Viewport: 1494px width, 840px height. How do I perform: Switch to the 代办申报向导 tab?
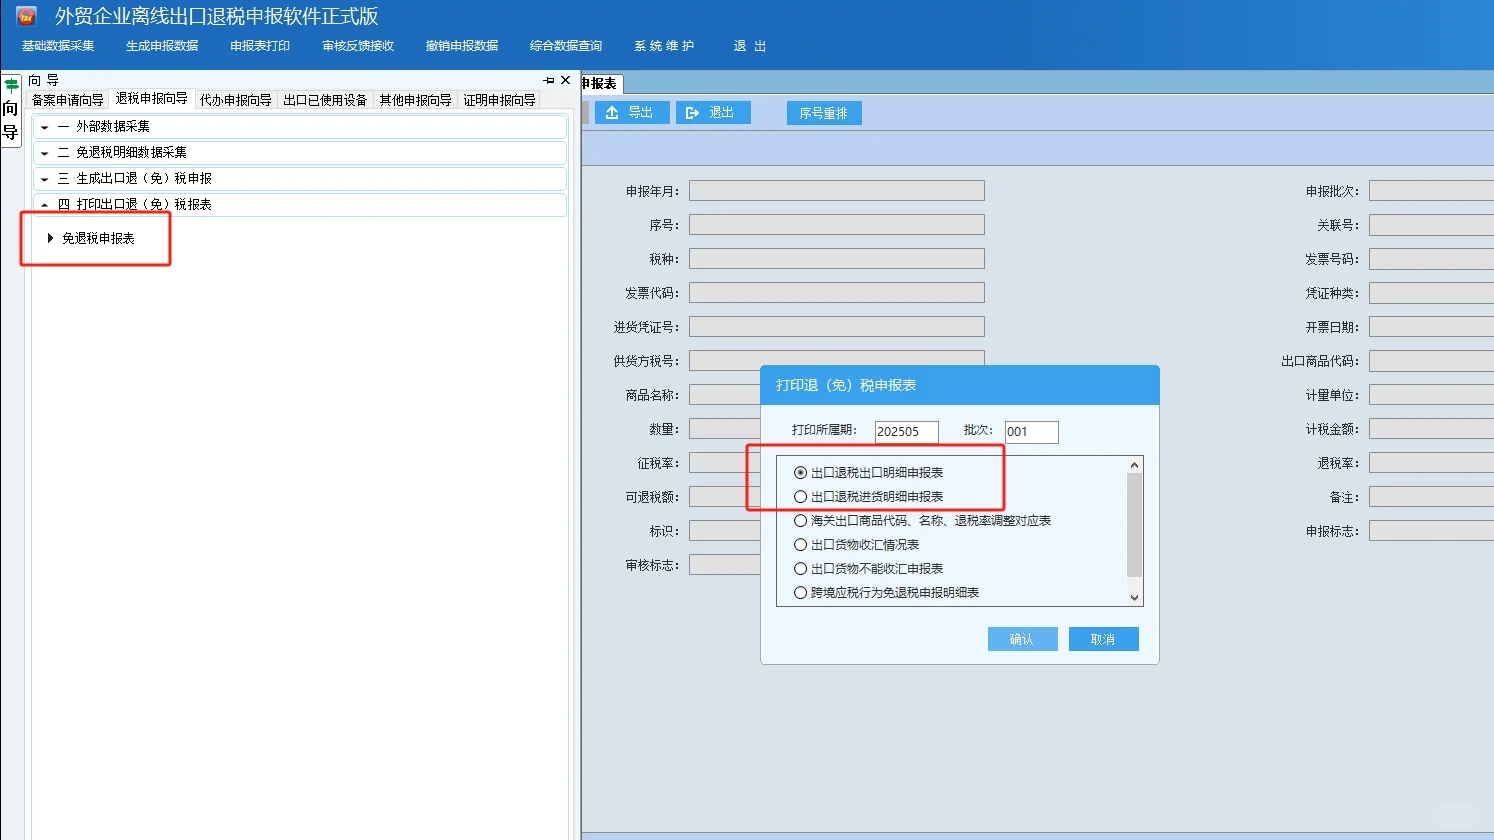tap(236, 99)
